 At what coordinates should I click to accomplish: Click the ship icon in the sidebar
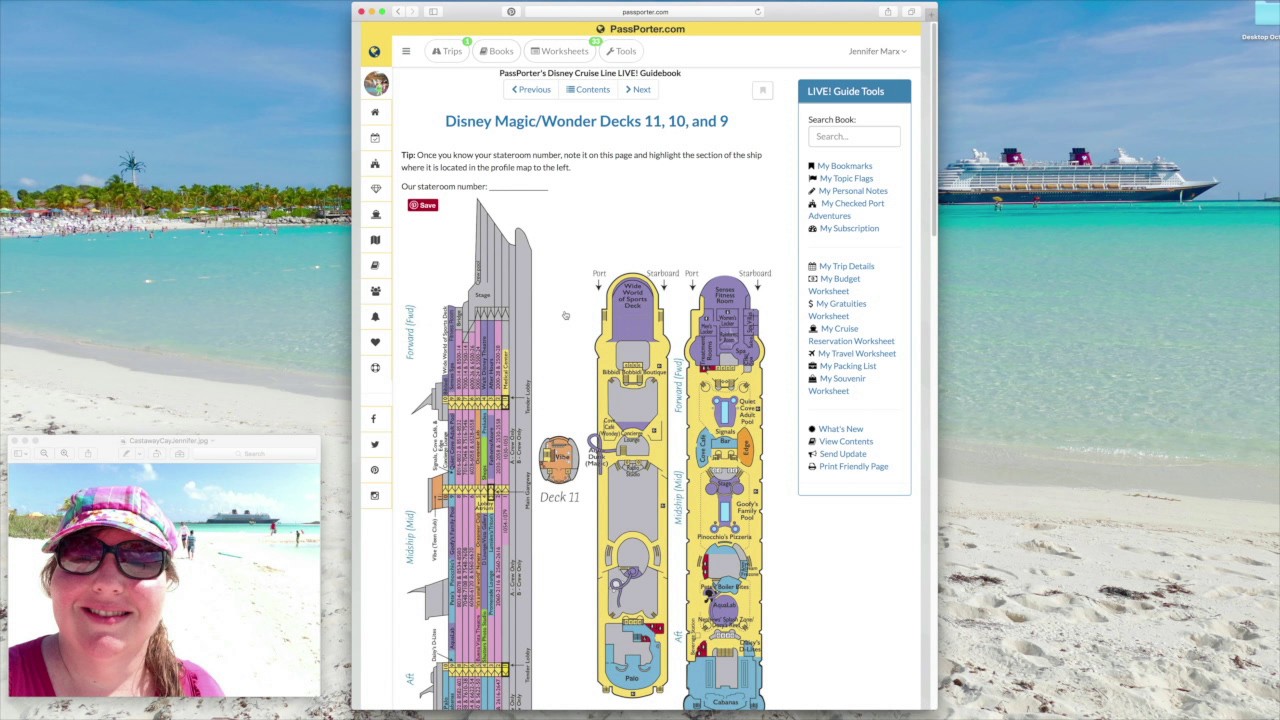[x=375, y=214]
